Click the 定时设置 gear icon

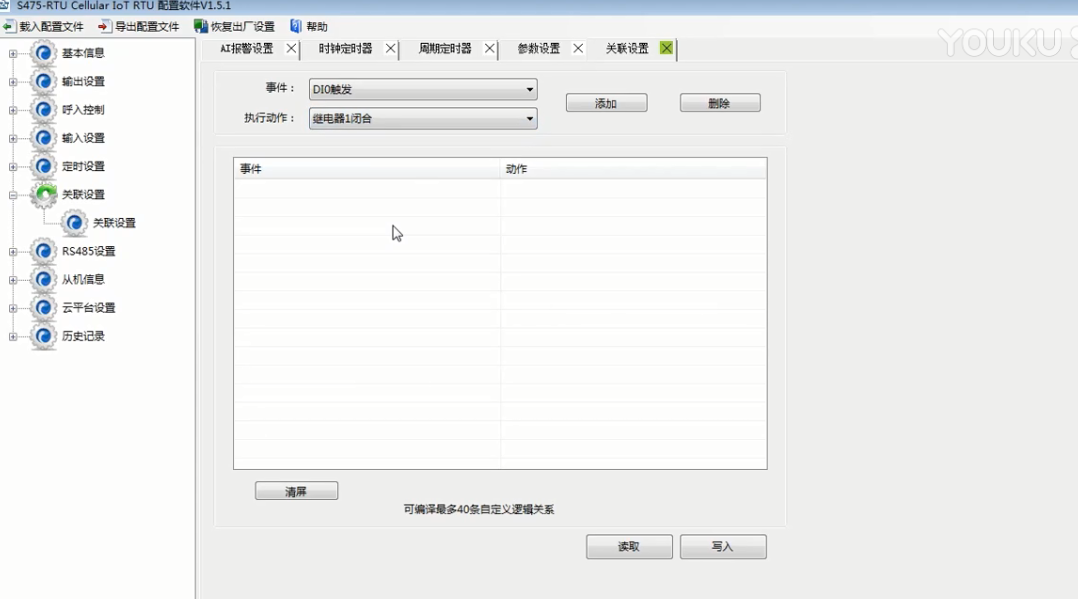pos(44,166)
